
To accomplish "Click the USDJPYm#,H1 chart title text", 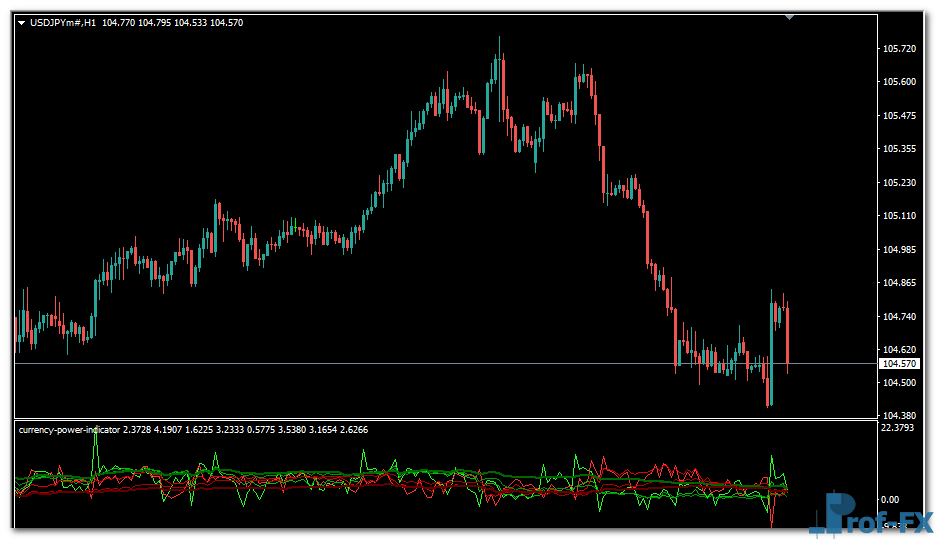I will click(x=63, y=22).
